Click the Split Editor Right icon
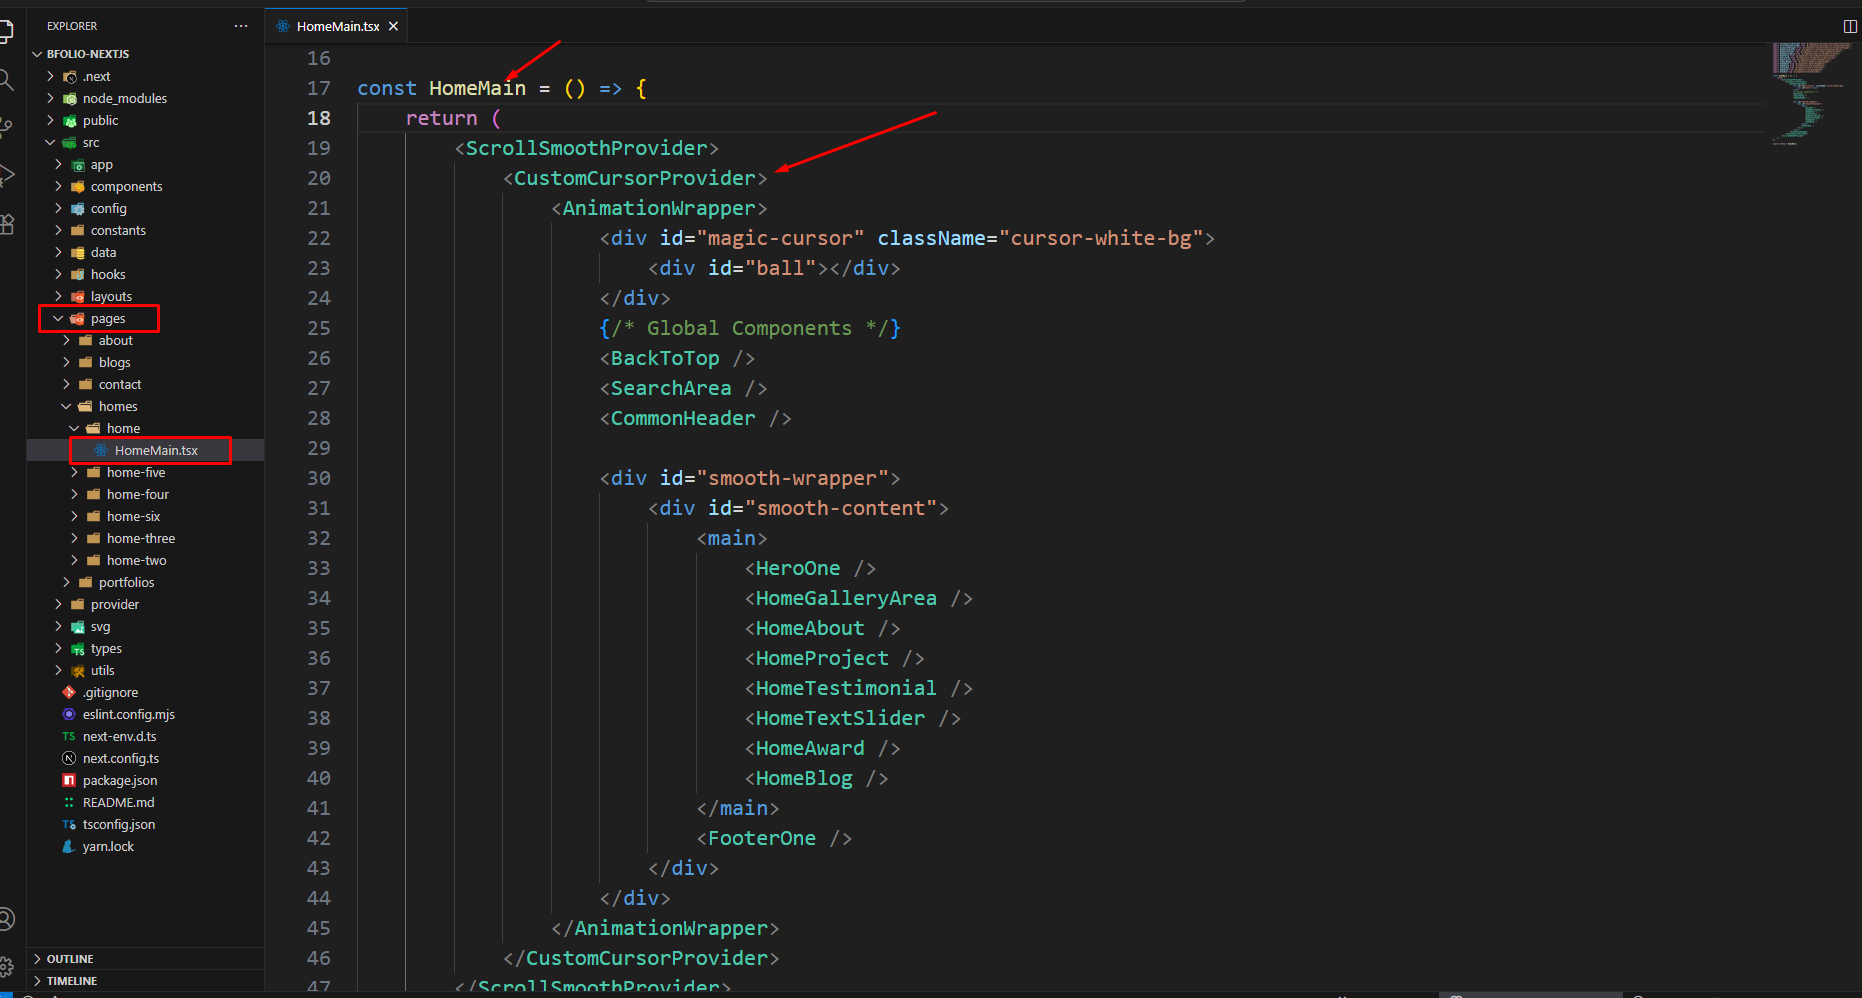 click(1849, 26)
